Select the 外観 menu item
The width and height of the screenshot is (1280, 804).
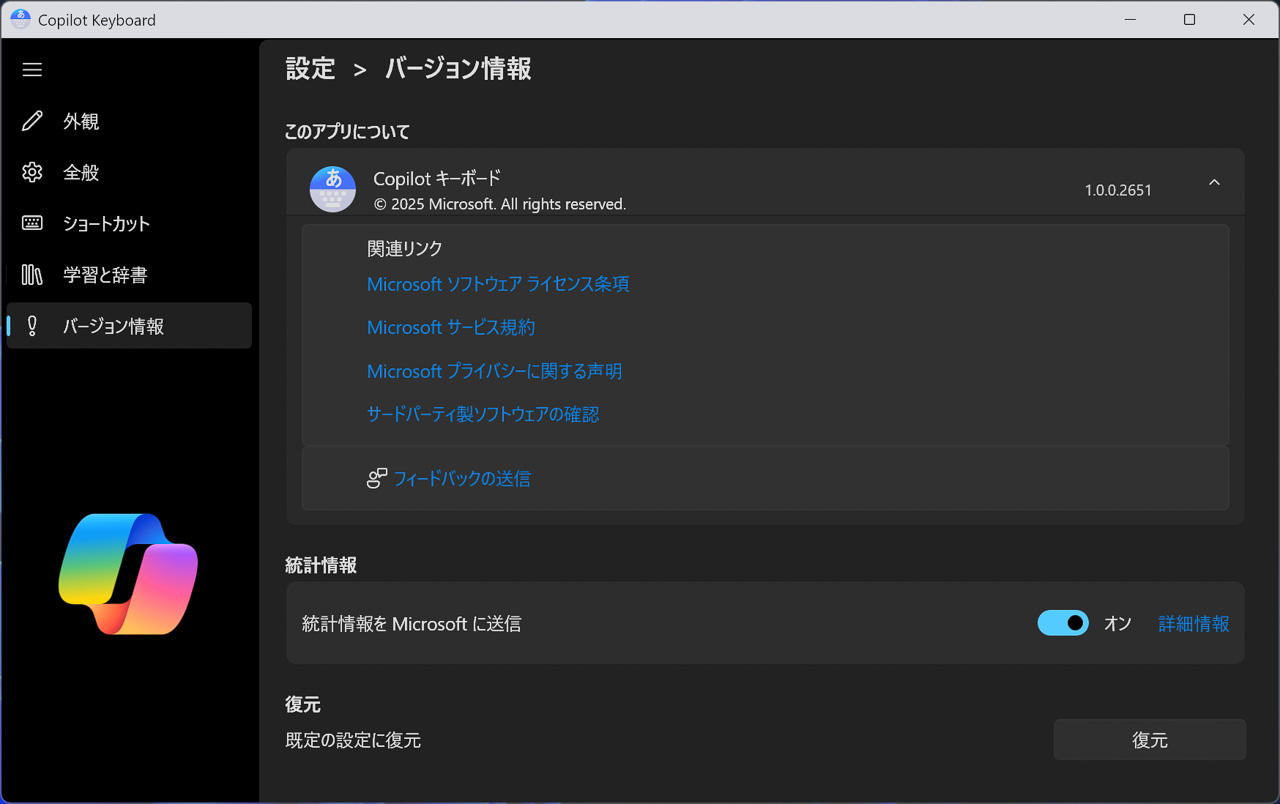pos(81,121)
